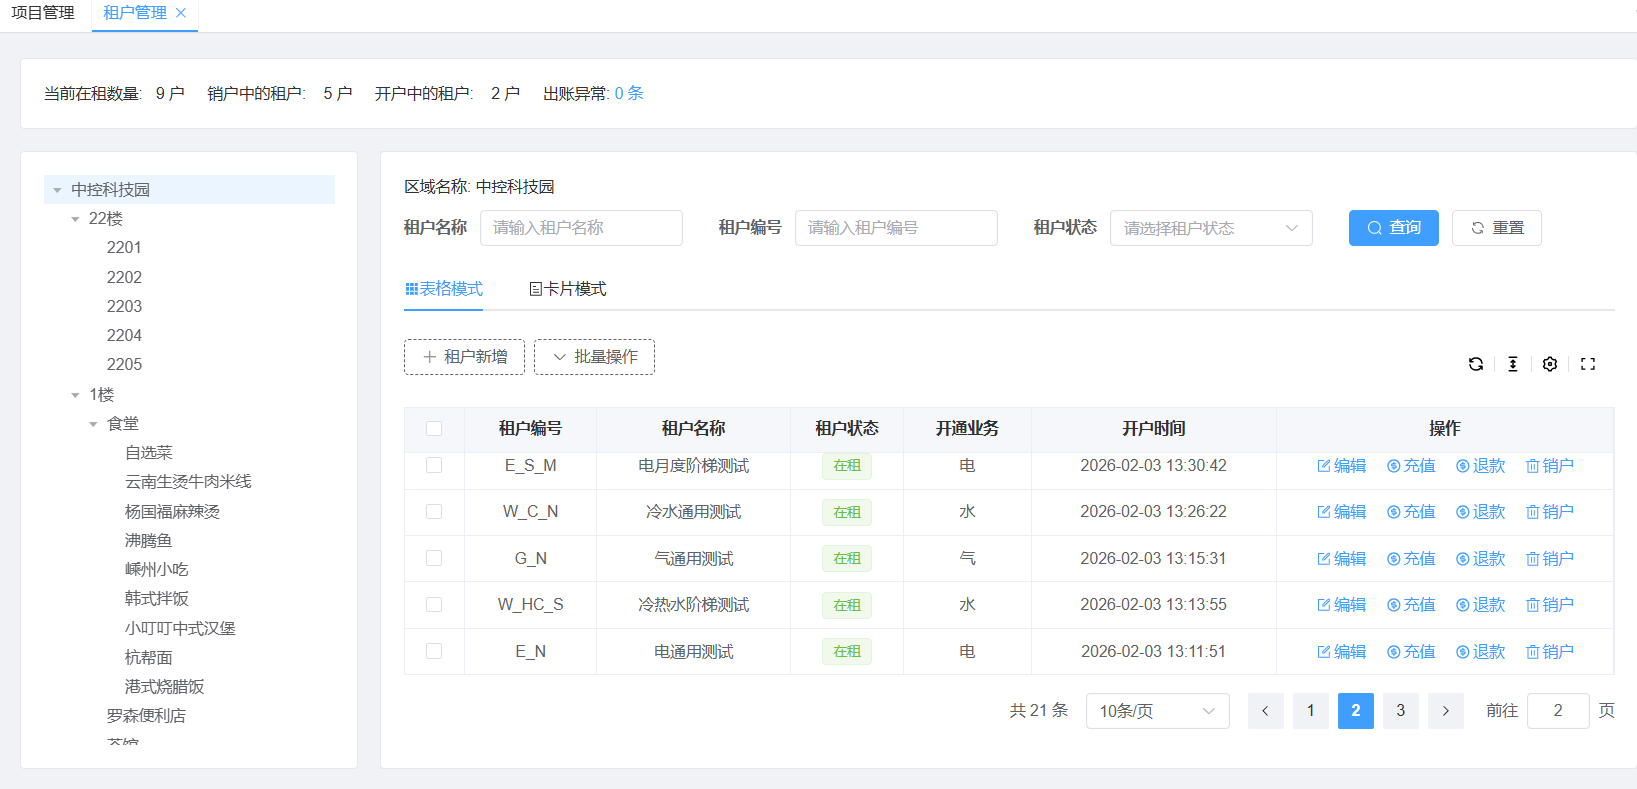Close the 租户管理 tab
Viewport: 1637px width, 789px height.
coord(181,13)
